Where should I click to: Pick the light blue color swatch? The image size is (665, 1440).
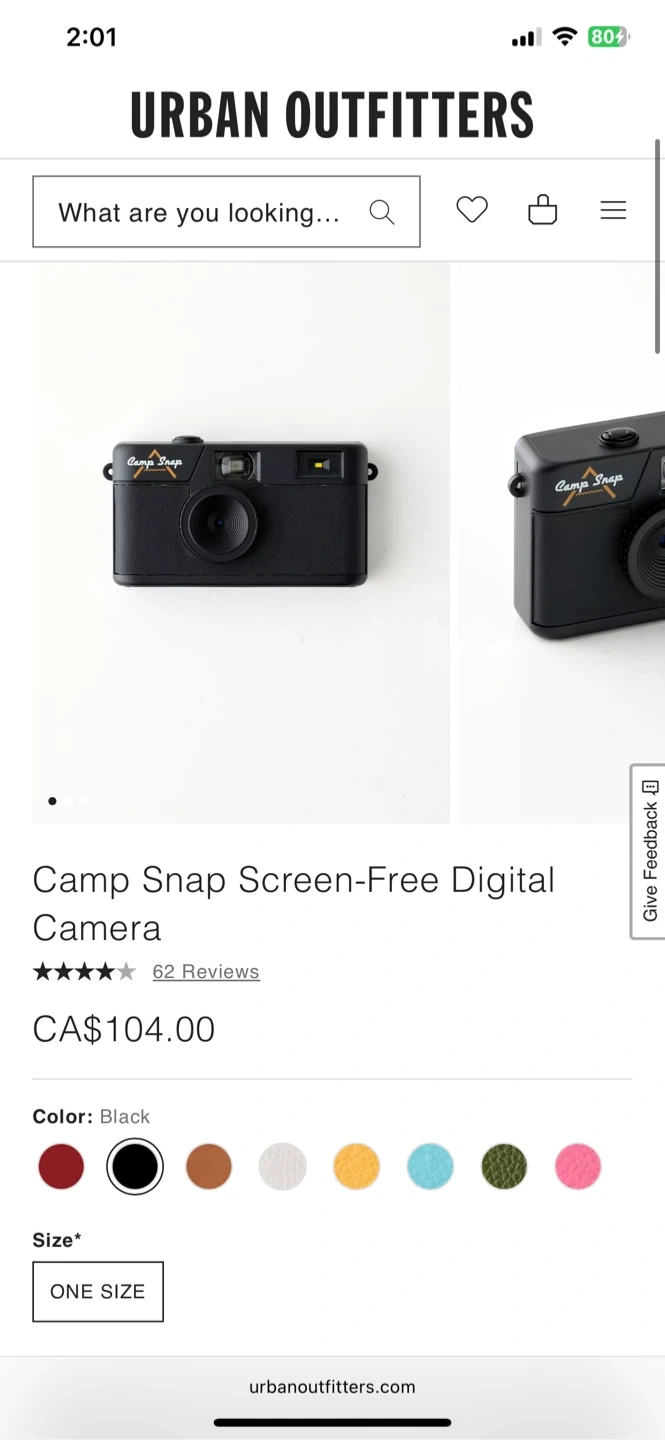point(431,1166)
